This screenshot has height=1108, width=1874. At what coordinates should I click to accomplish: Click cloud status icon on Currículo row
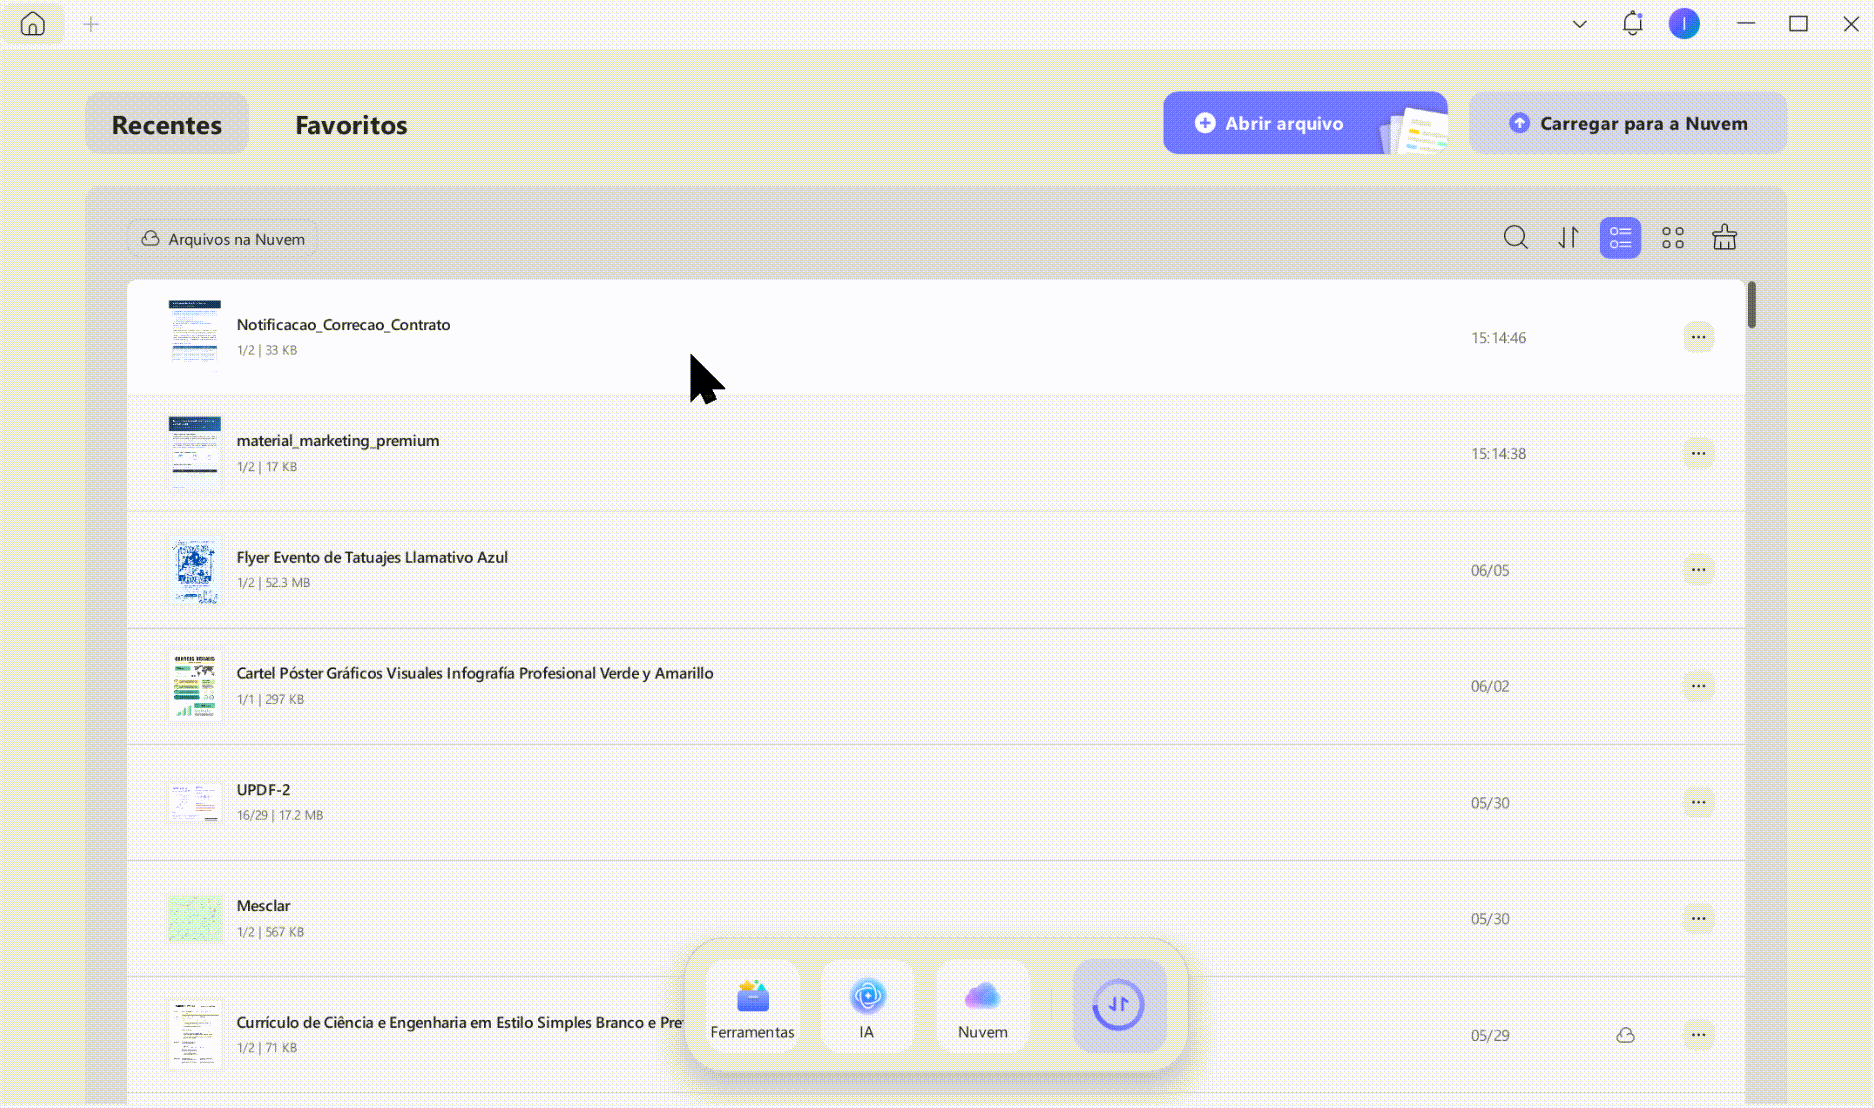(x=1626, y=1035)
